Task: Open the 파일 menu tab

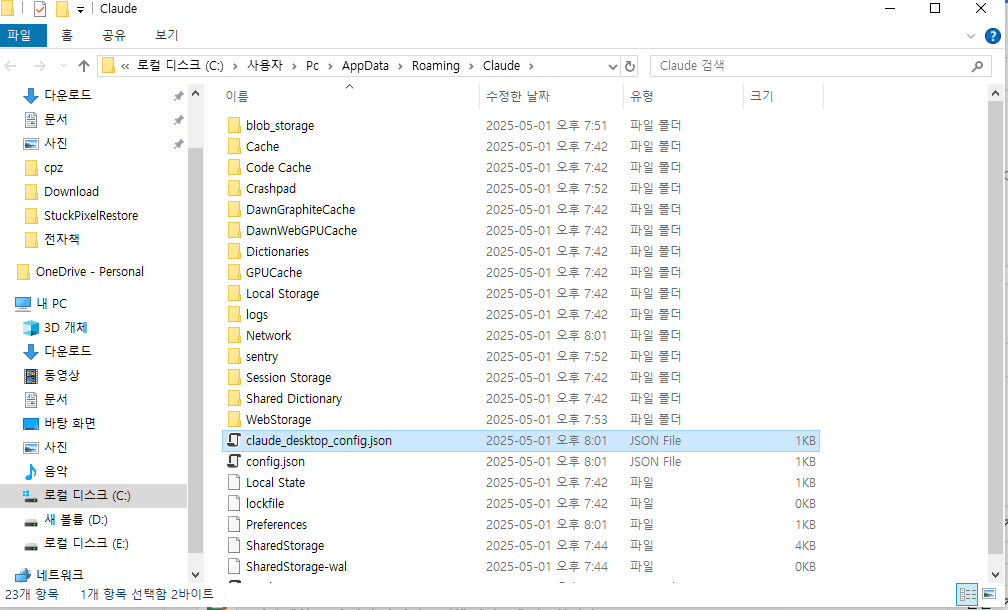Action: pyautogui.click(x=23, y=35)
